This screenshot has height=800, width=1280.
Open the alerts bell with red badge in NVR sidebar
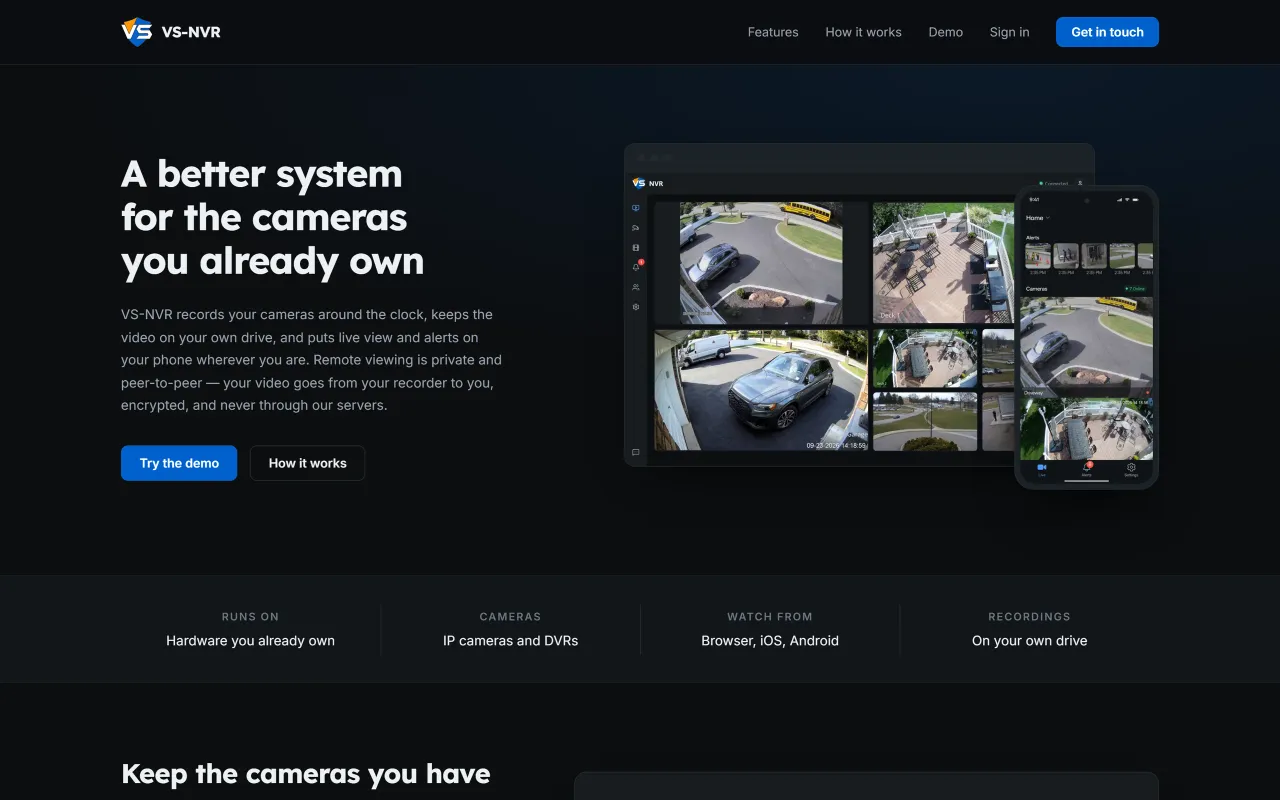(x=636, y=267)
